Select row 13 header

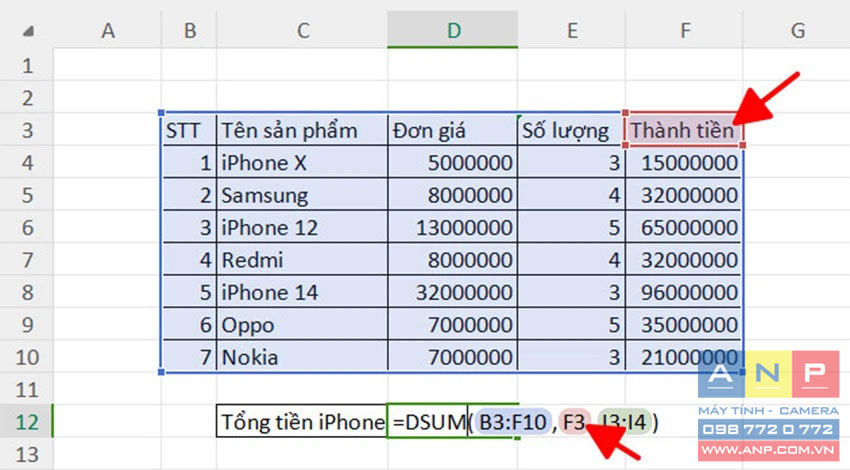[x=27, y=454]
